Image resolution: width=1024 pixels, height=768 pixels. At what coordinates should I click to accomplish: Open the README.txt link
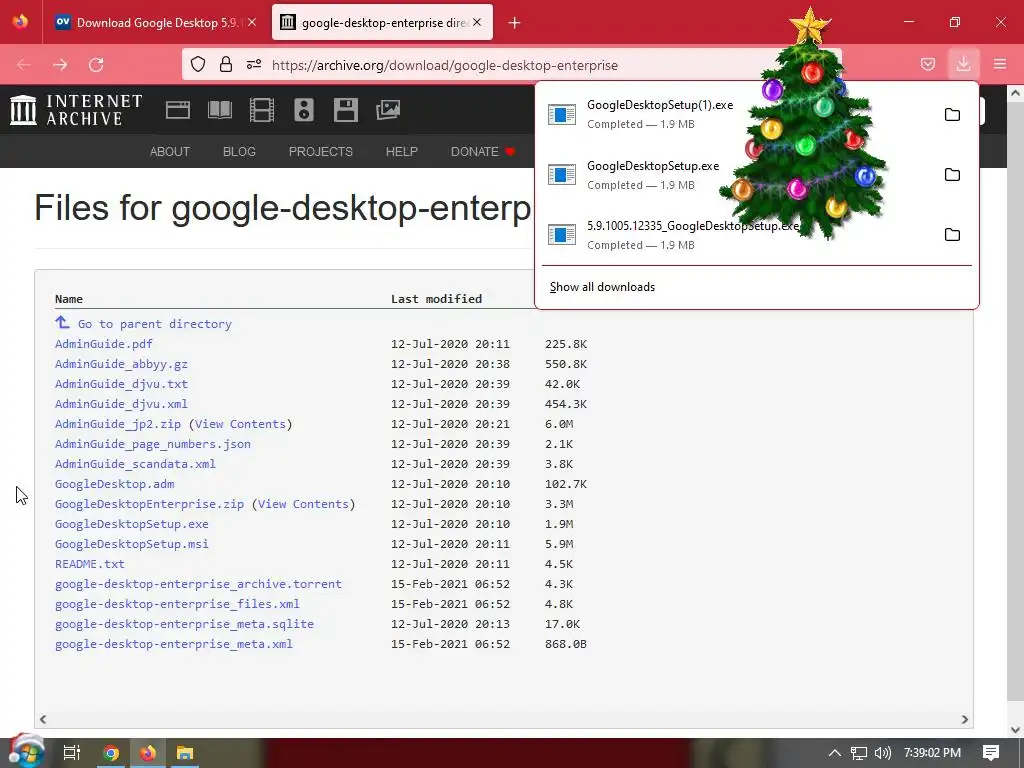(x=89, y=564)
